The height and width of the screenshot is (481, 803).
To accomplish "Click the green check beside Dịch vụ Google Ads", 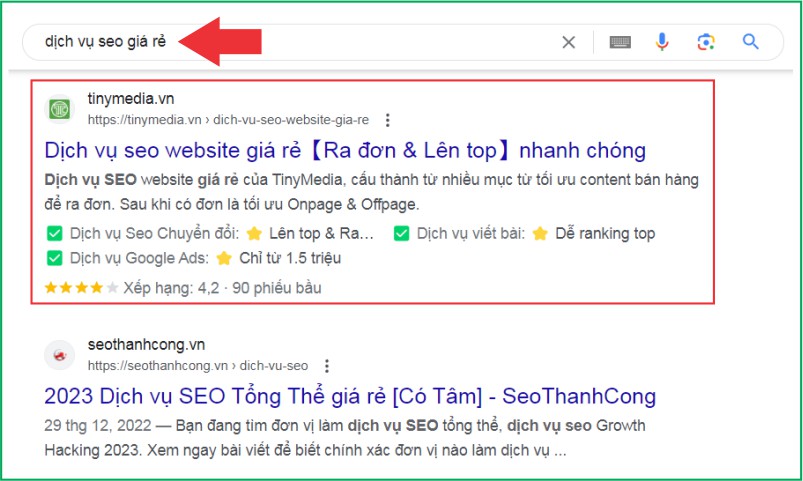I will 54,258.
